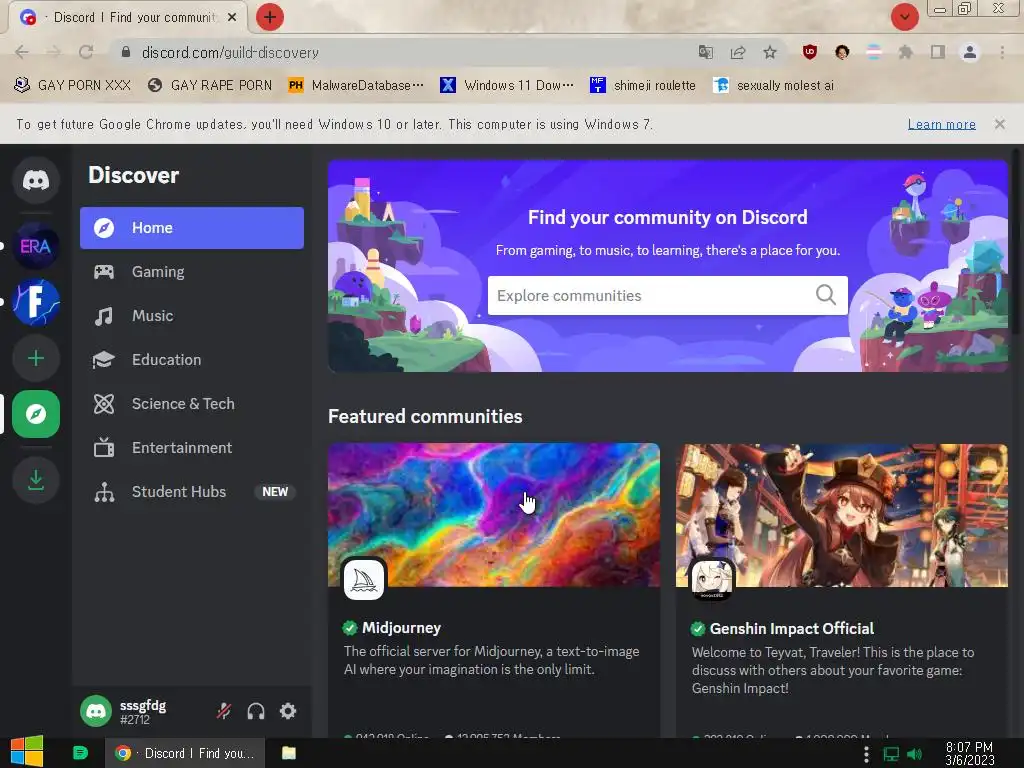Screen dimensions: 1024x768
Task: Click the Add a Server plus icon
Action: pos(36,358)
